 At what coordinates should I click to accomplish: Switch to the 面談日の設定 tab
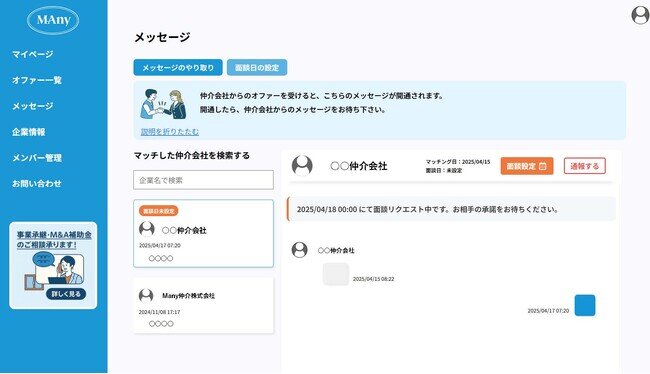[x=257, y=68]
